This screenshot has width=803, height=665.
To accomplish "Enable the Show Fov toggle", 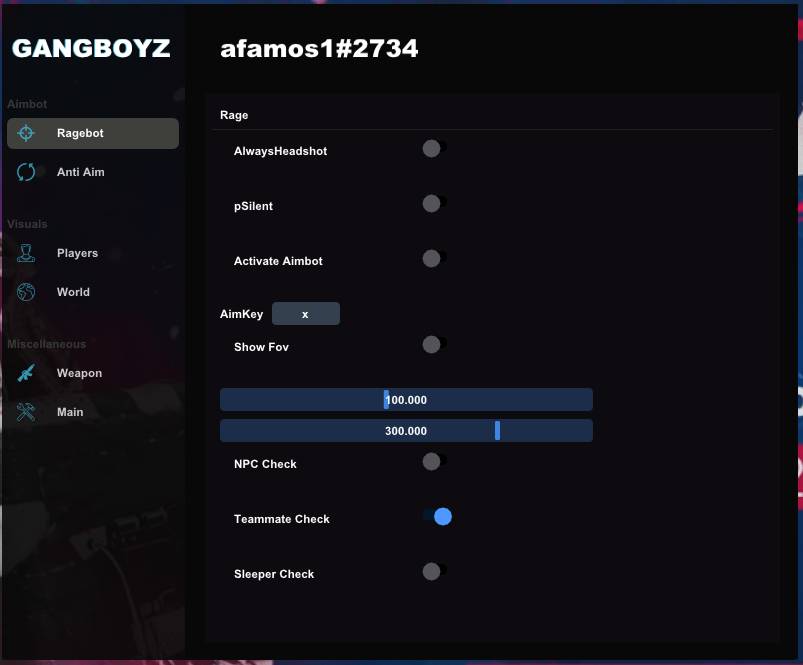I will (434, 344).
